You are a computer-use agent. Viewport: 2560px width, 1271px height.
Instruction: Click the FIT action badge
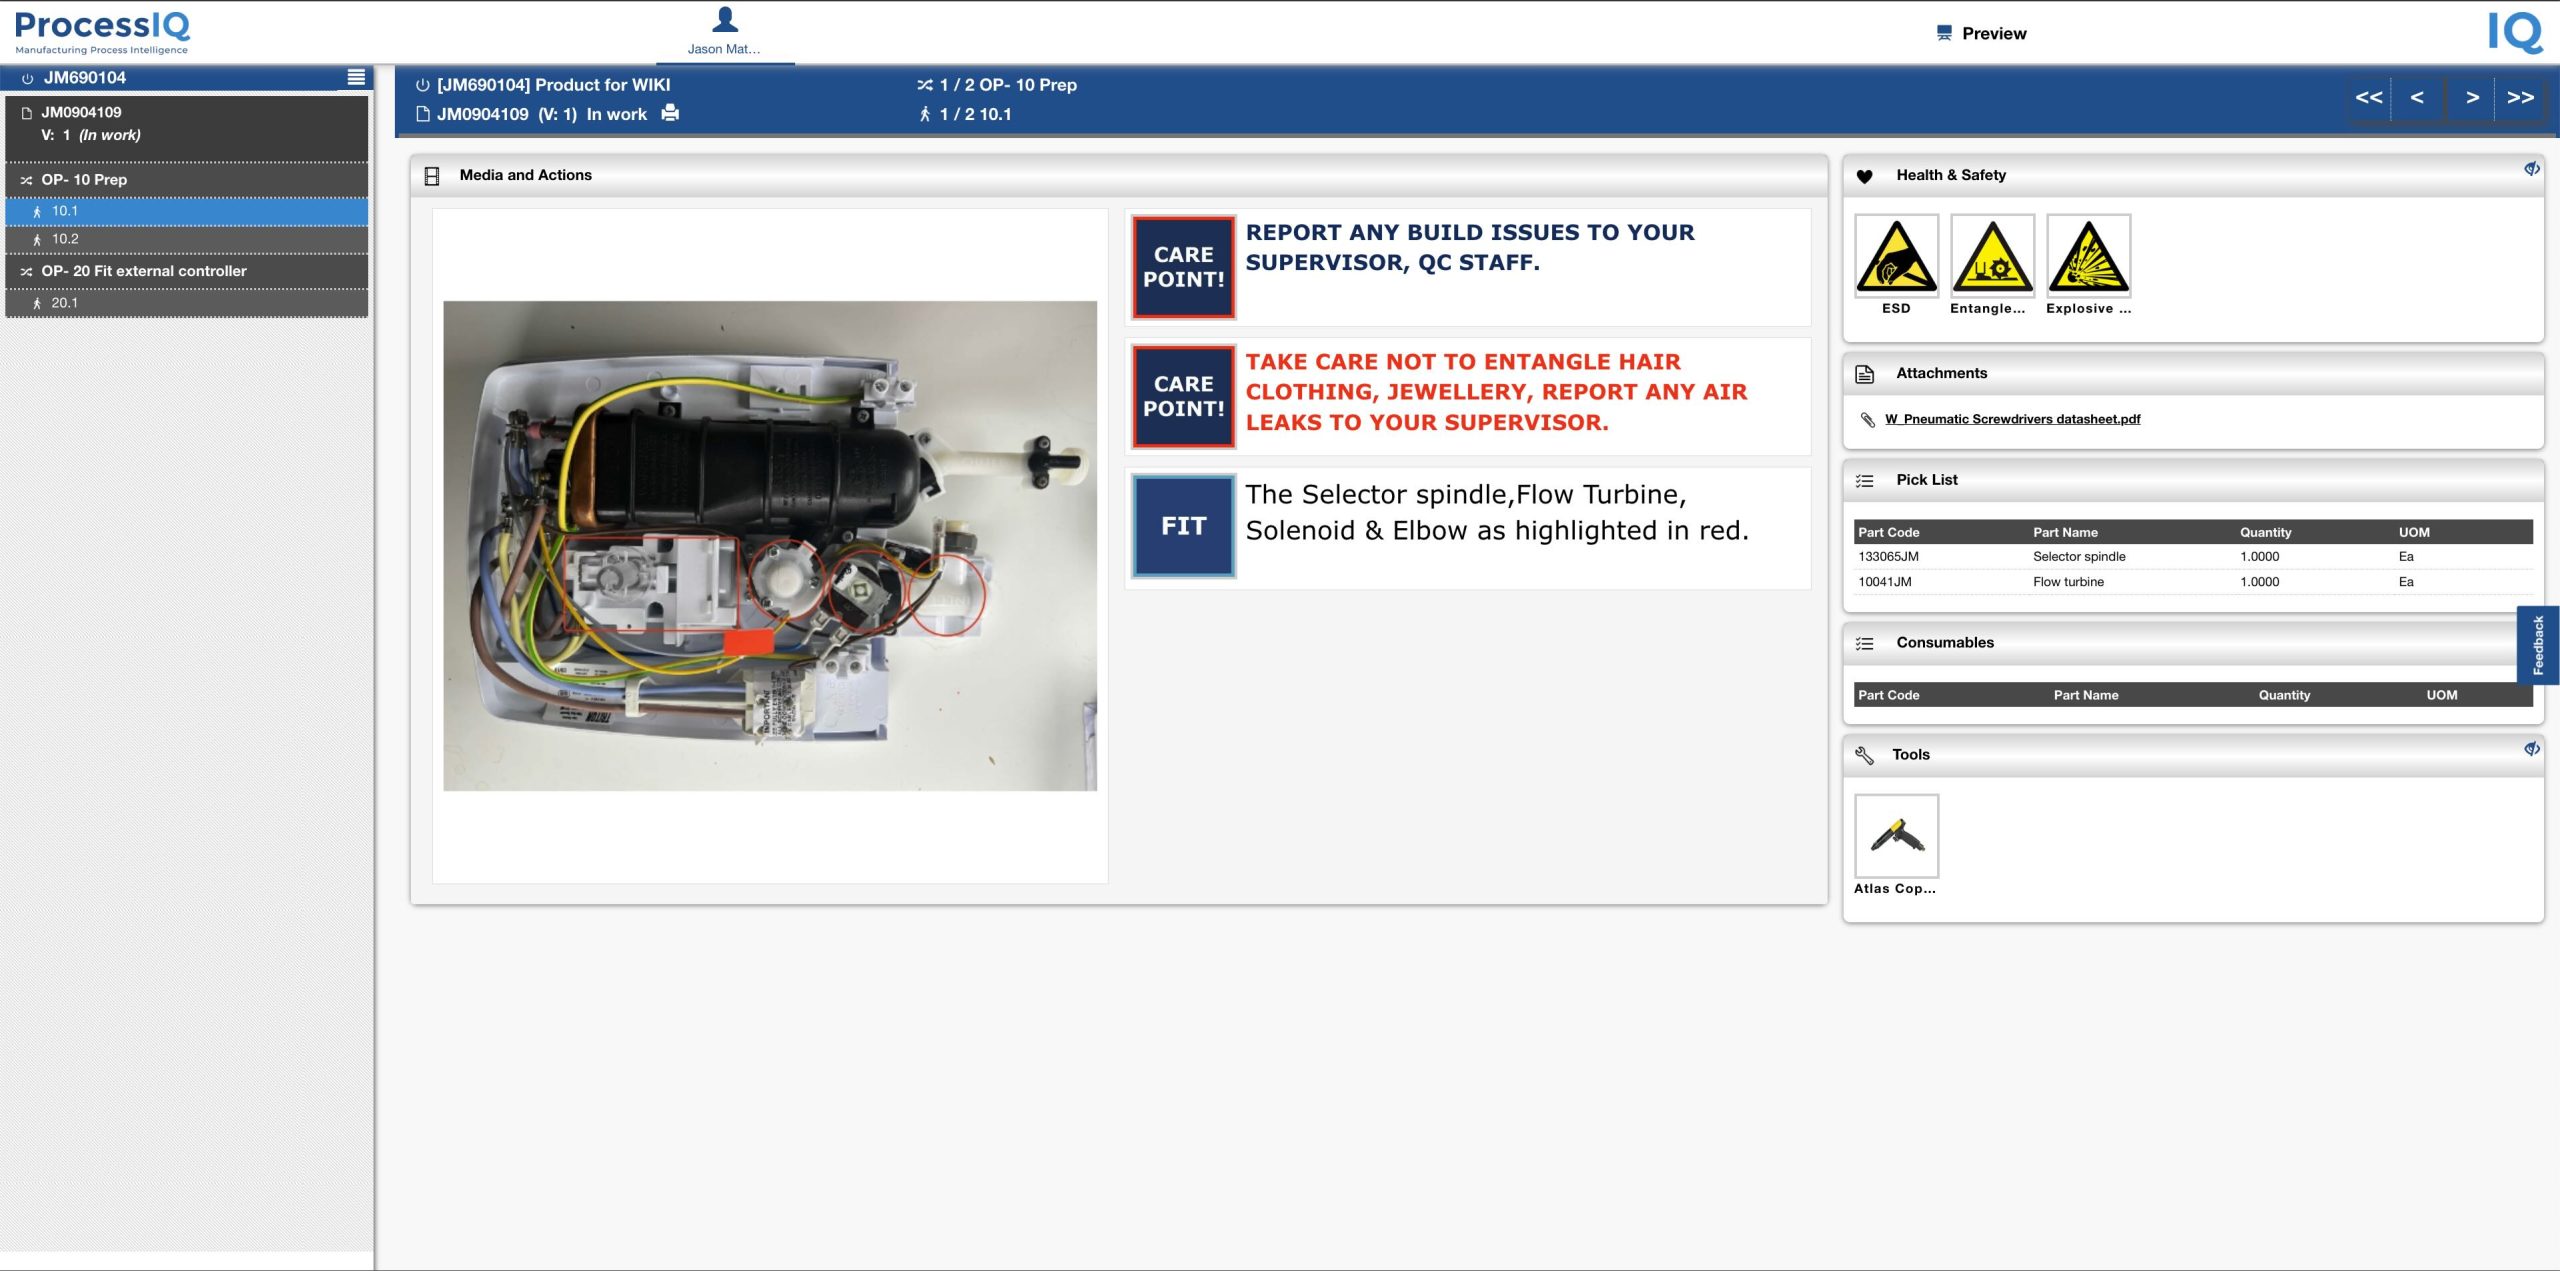point(1183,526)
